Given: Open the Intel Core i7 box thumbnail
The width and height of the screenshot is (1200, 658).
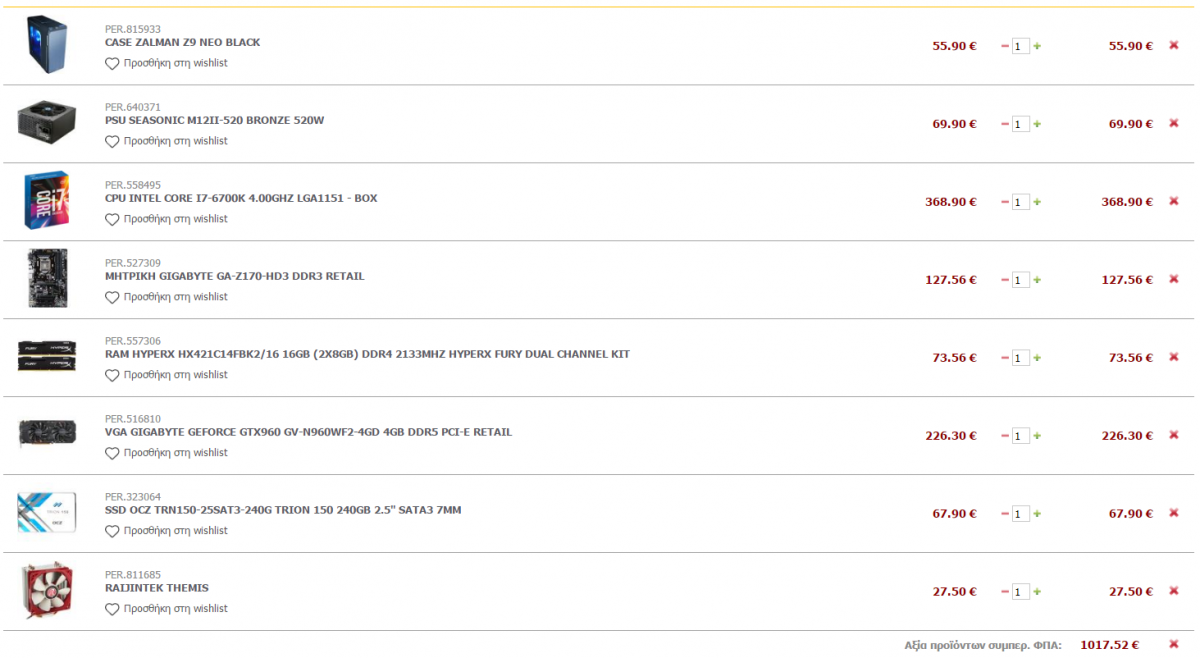Looking at the screenshot, I should point(46,201).
